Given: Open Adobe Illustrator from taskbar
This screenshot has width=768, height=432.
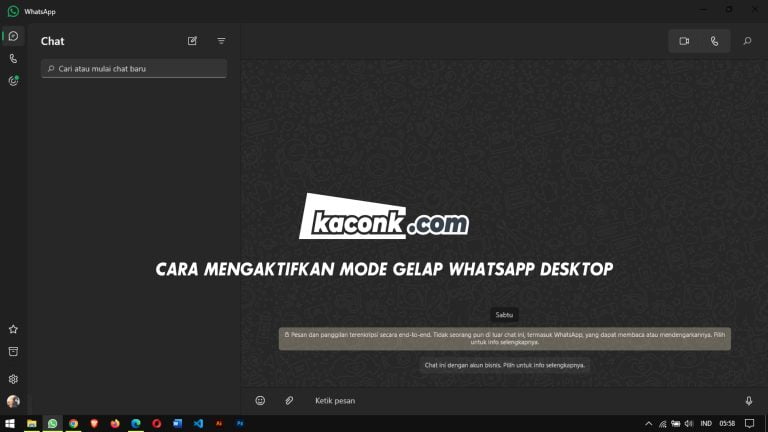Looking at the screenshot, I should 219,424.
